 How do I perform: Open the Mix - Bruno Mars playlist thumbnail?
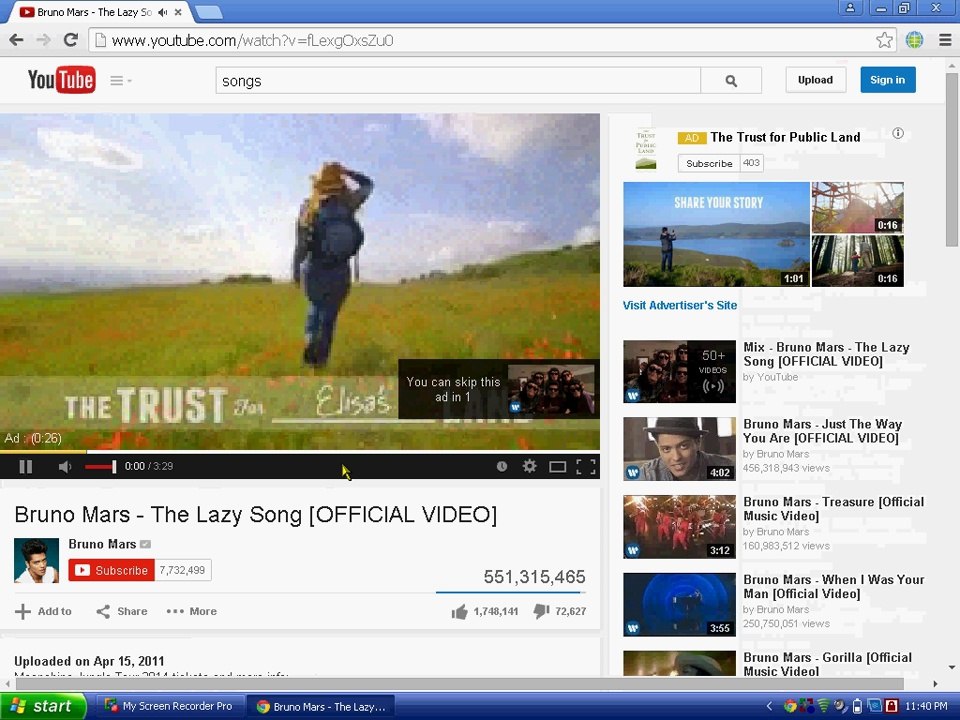pos(679,372)
